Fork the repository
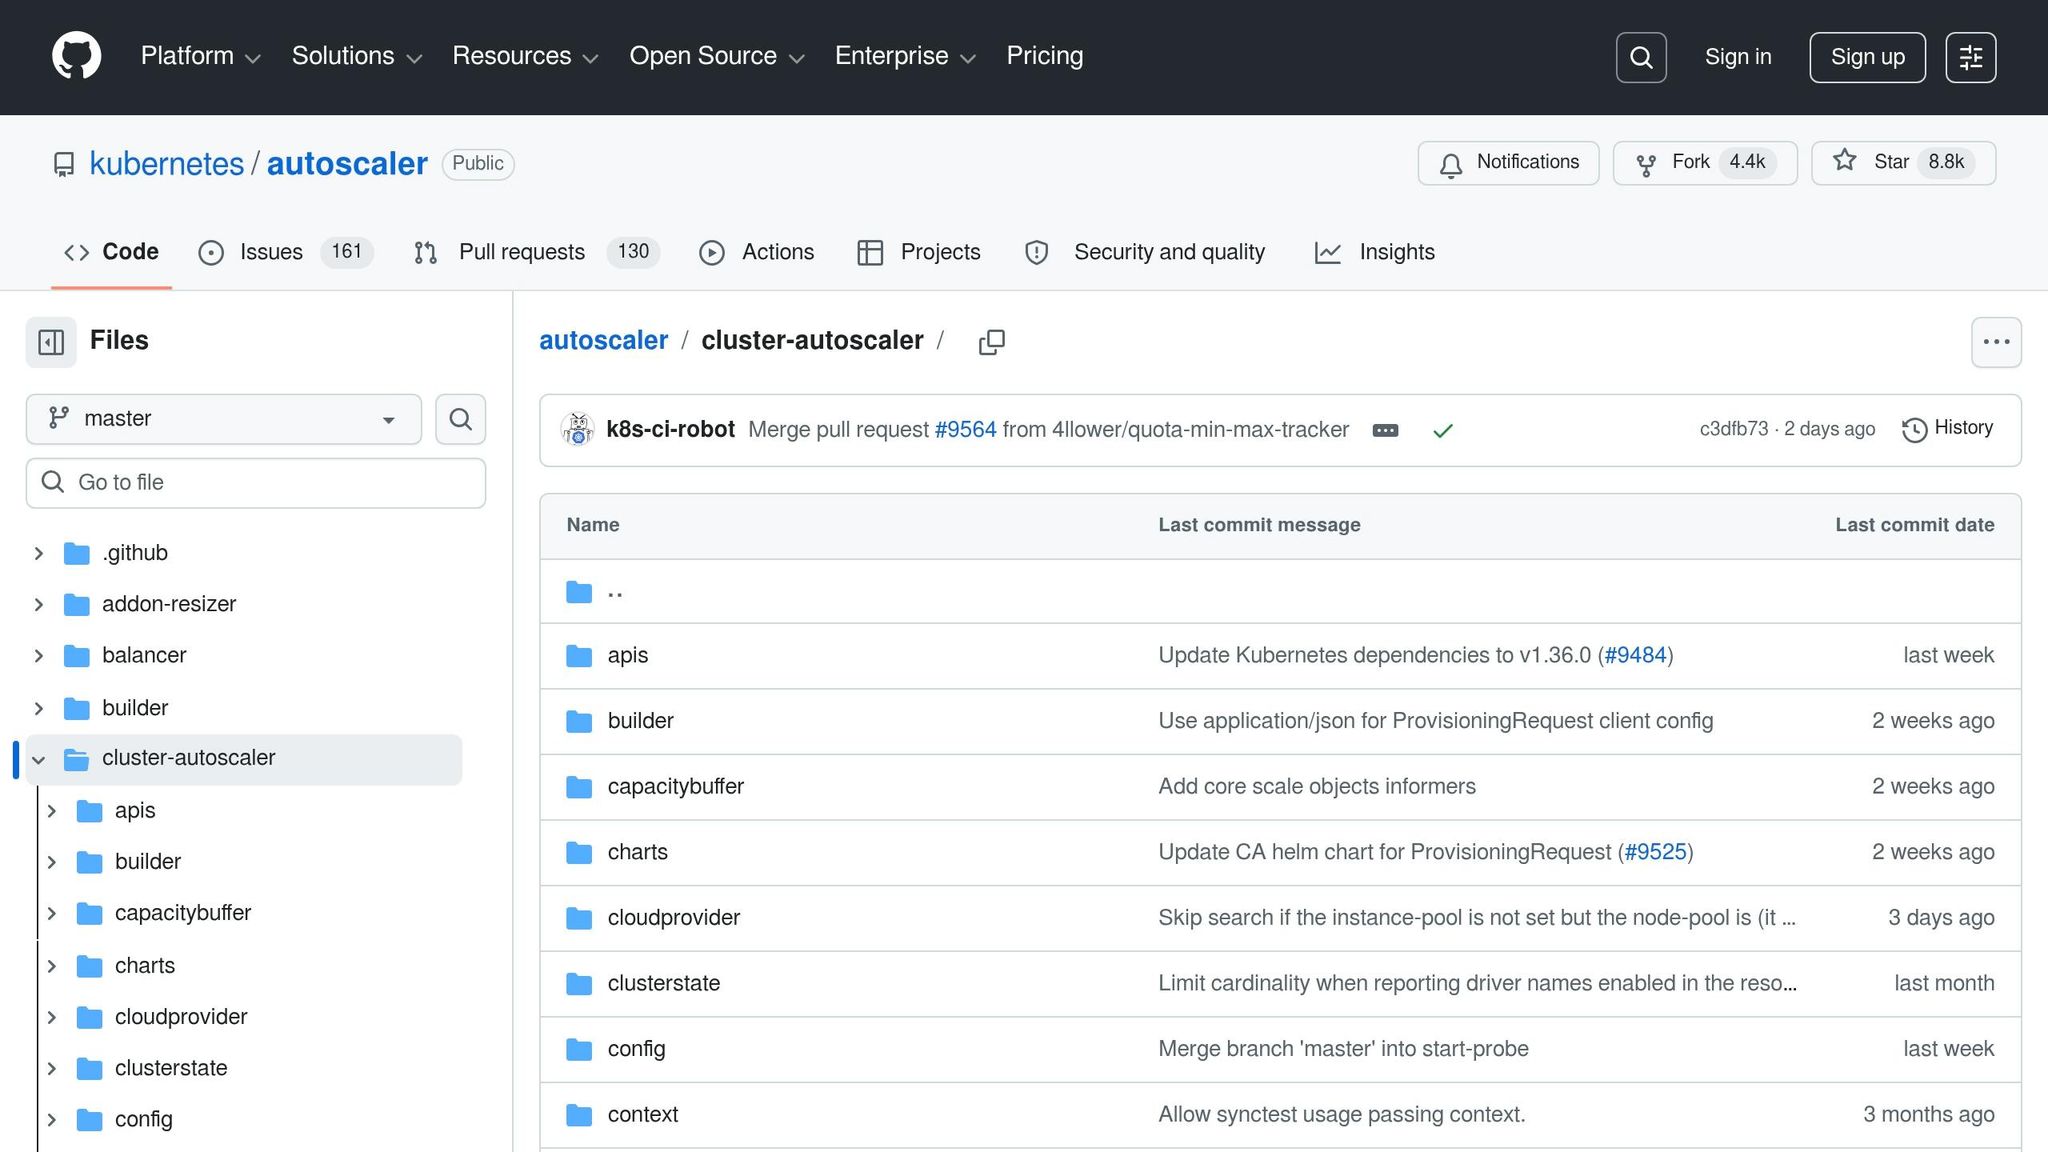 [x=1704, y=163]
